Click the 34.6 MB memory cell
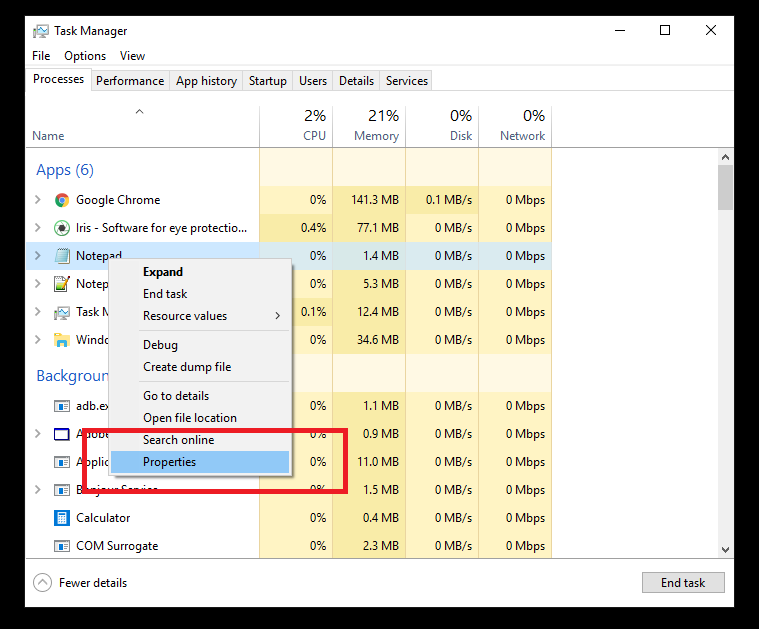This screenshot has width=759, height=629. (x=369, y=340)
